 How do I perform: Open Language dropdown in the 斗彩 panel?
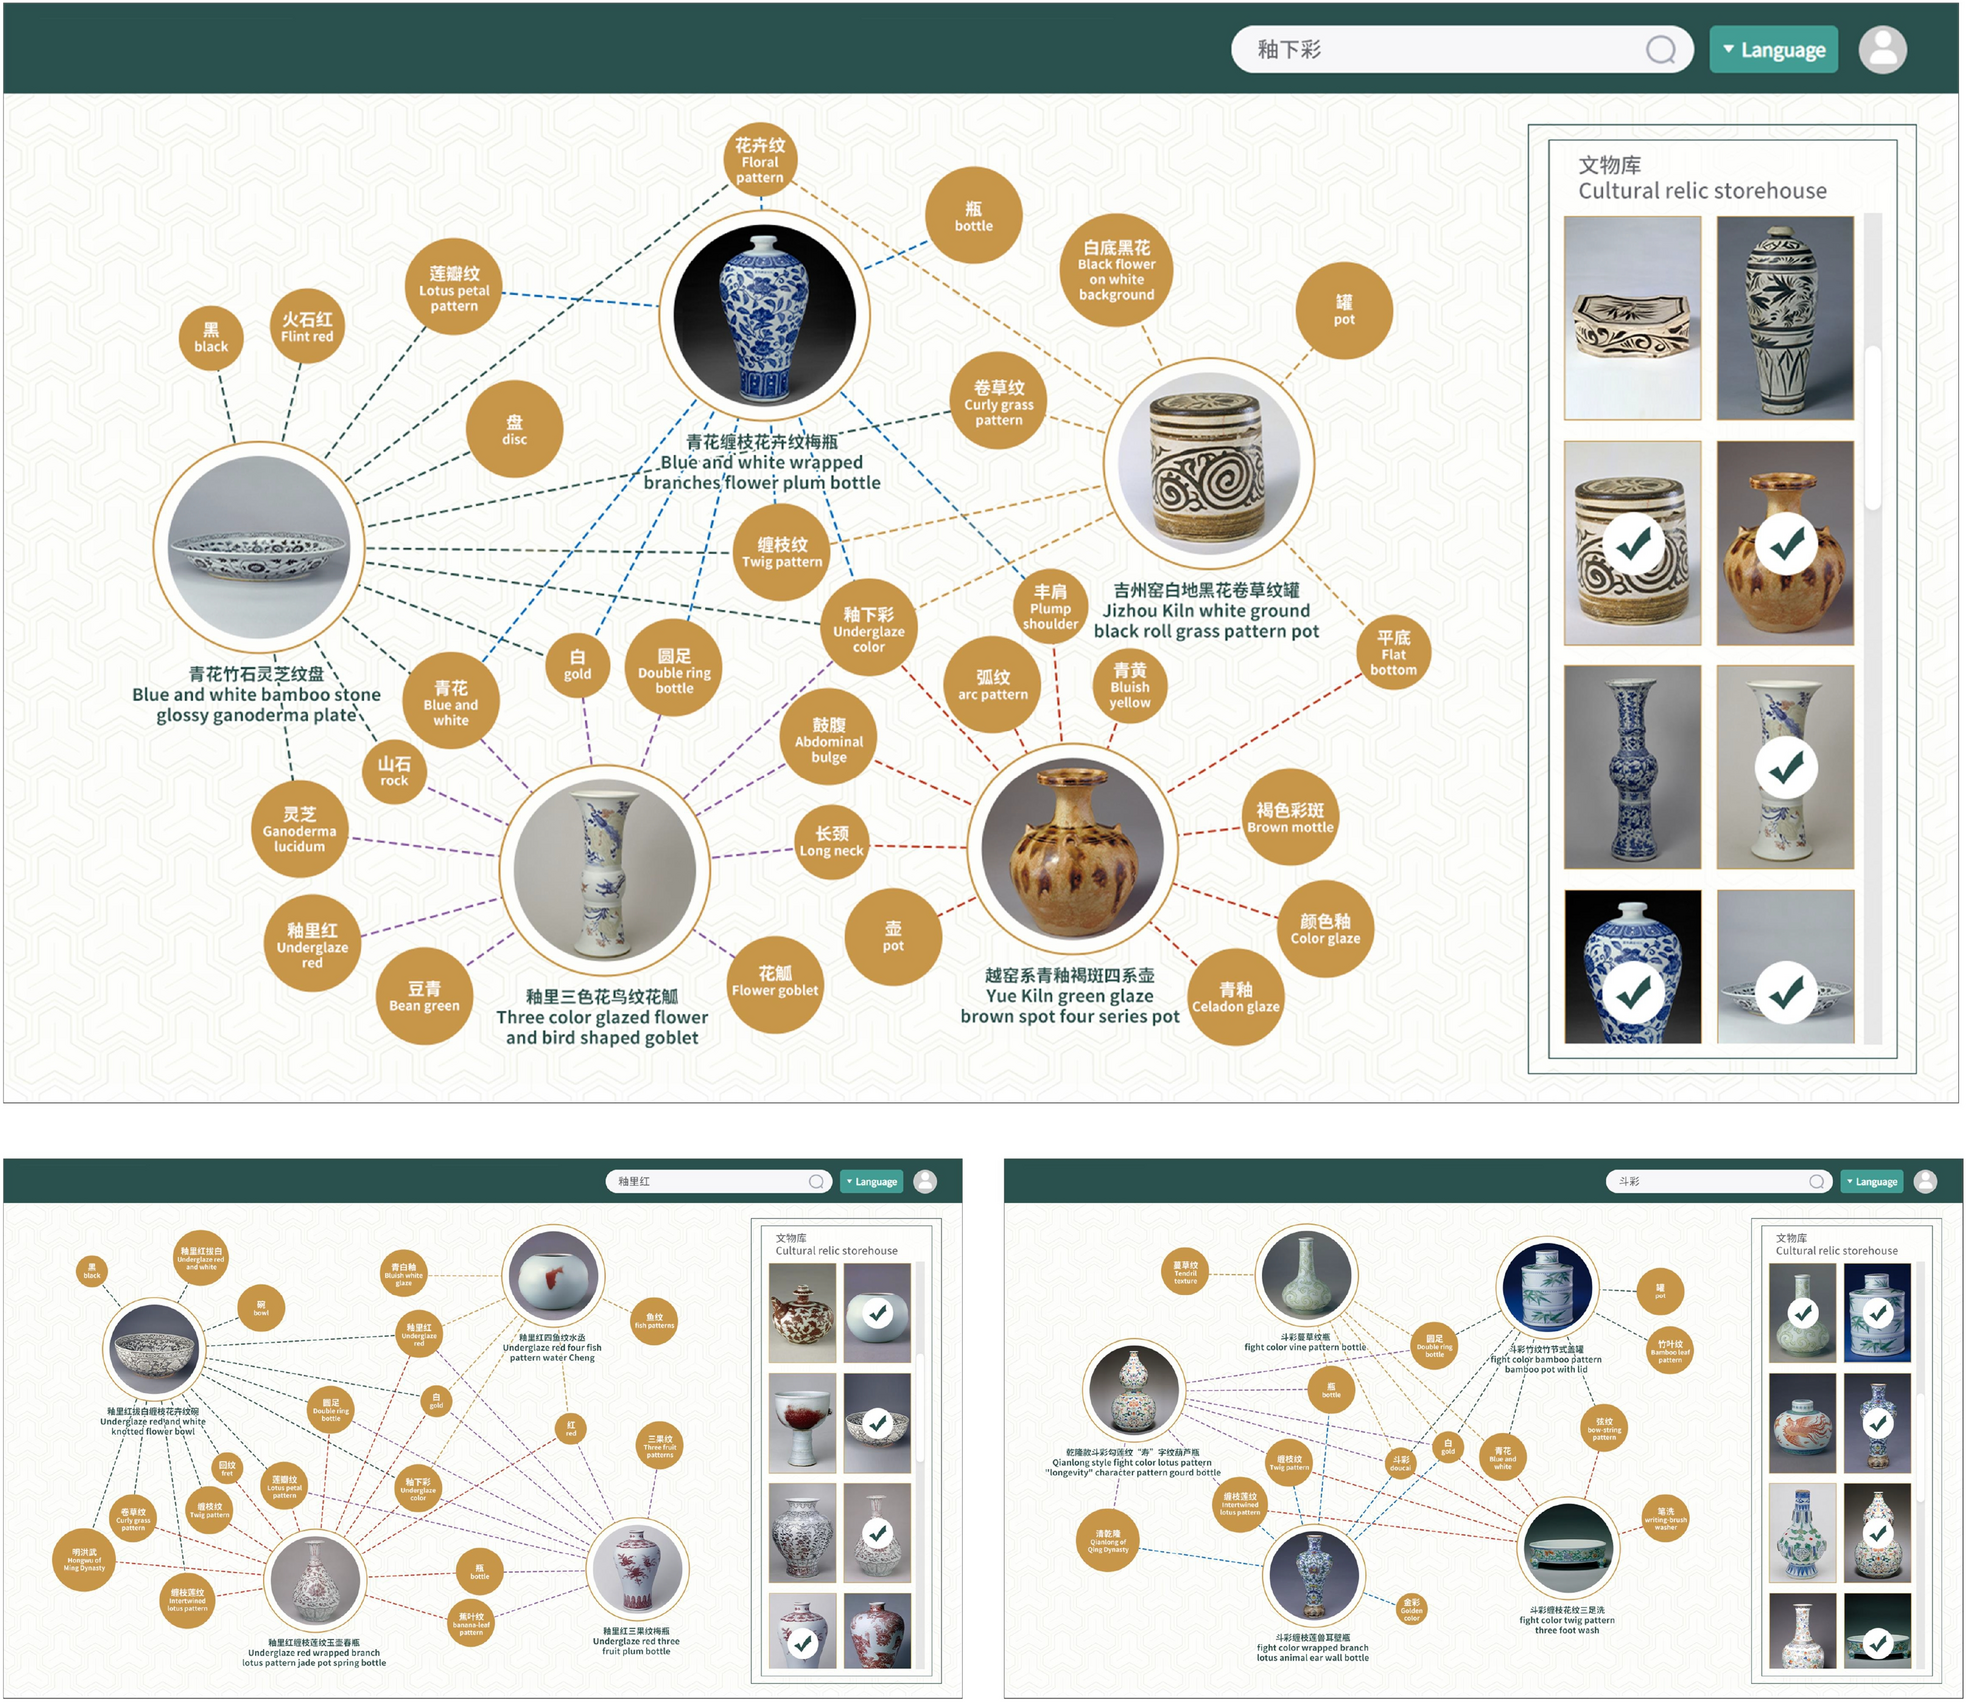1871,1181
